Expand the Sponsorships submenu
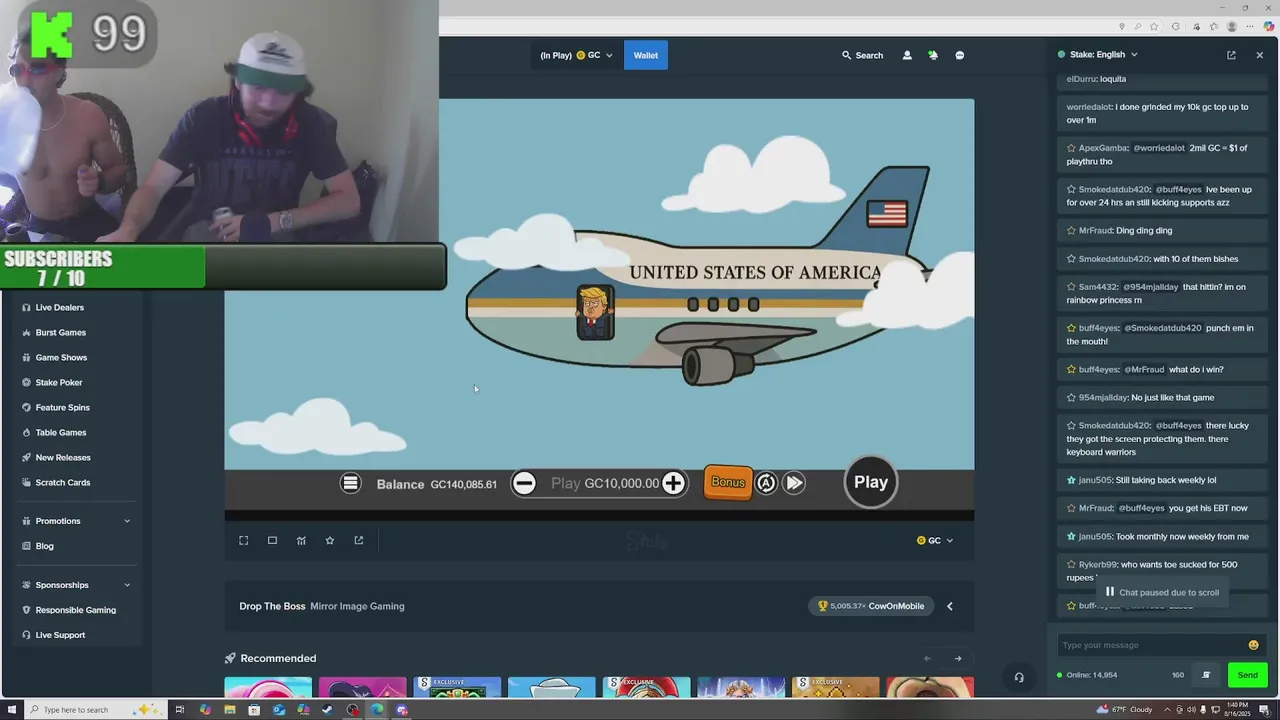Image resolution: width=1280 pixels, height=720 pixels. point(76,585)
